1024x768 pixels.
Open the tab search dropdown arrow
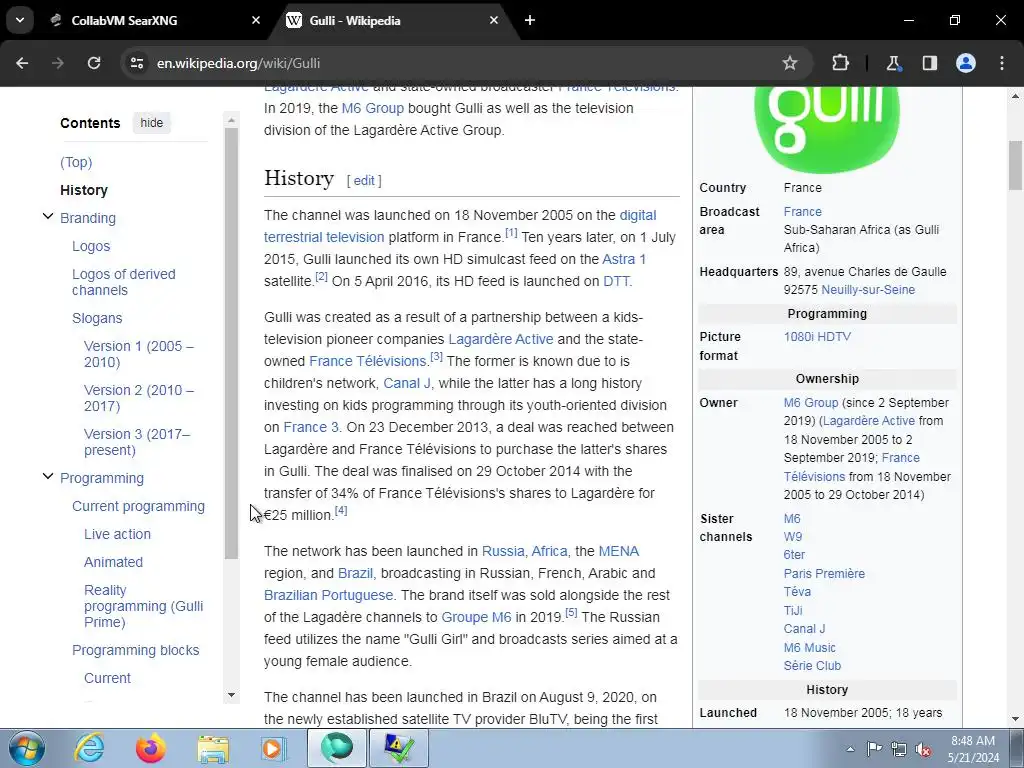pyautogui.click(x=20, y=20)
